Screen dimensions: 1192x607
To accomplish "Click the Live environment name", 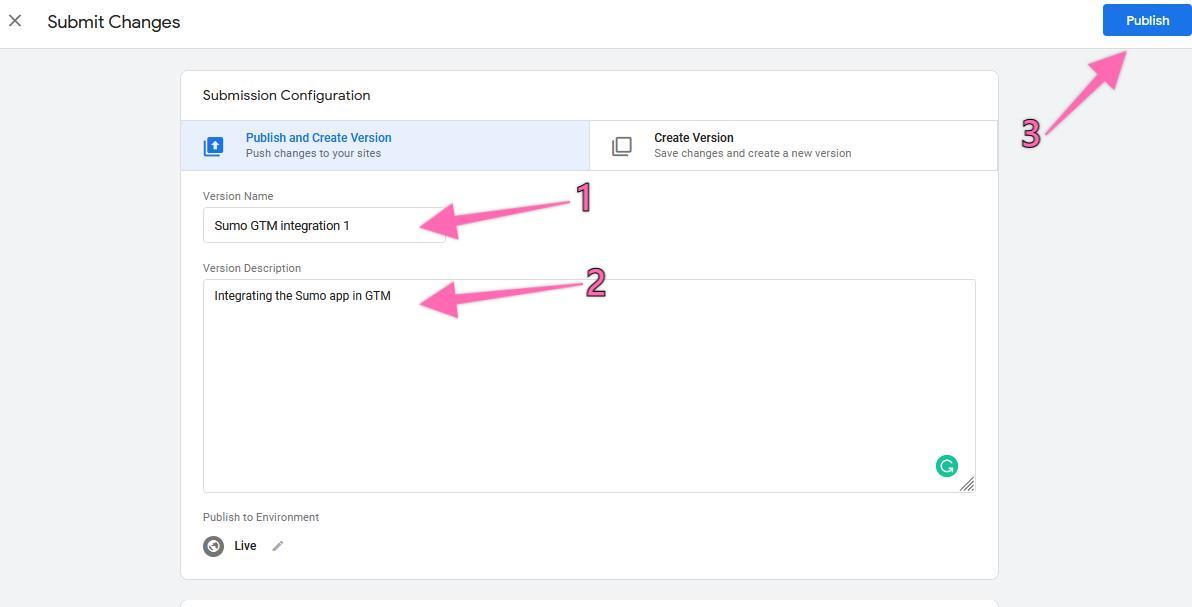I will click(245, 546).
